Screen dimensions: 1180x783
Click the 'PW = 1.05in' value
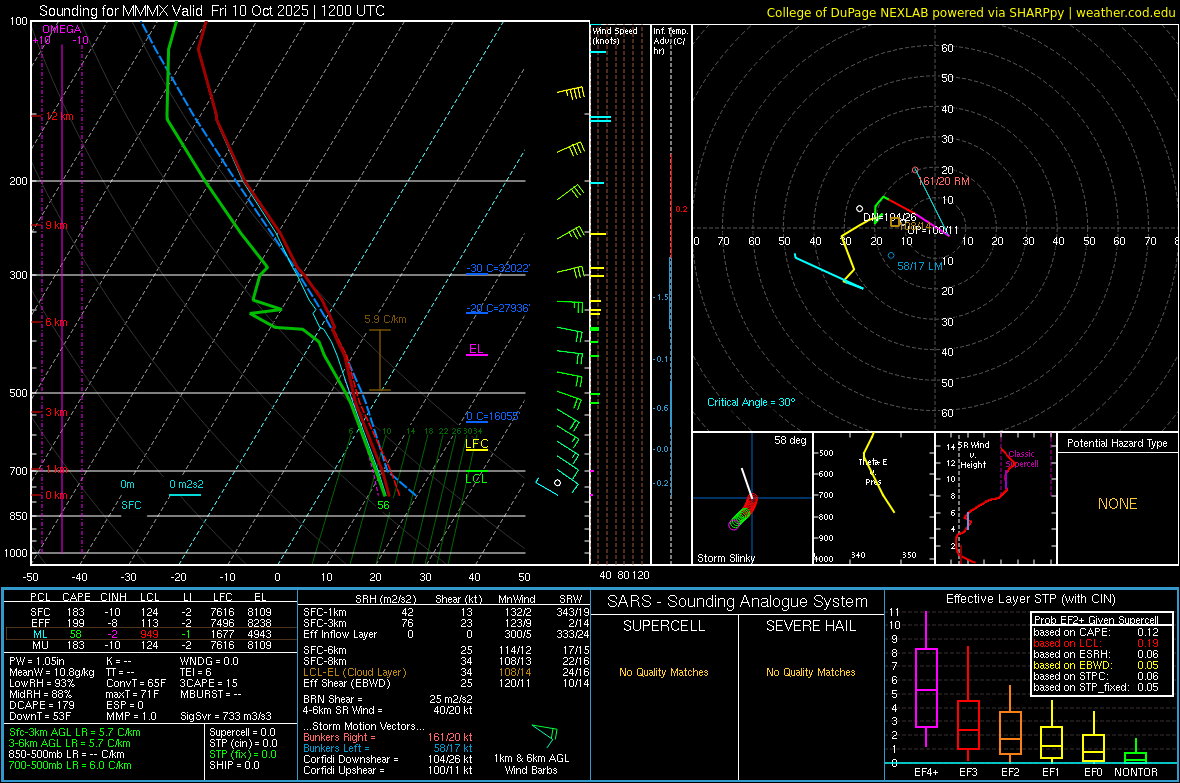(x=37, y=661)
